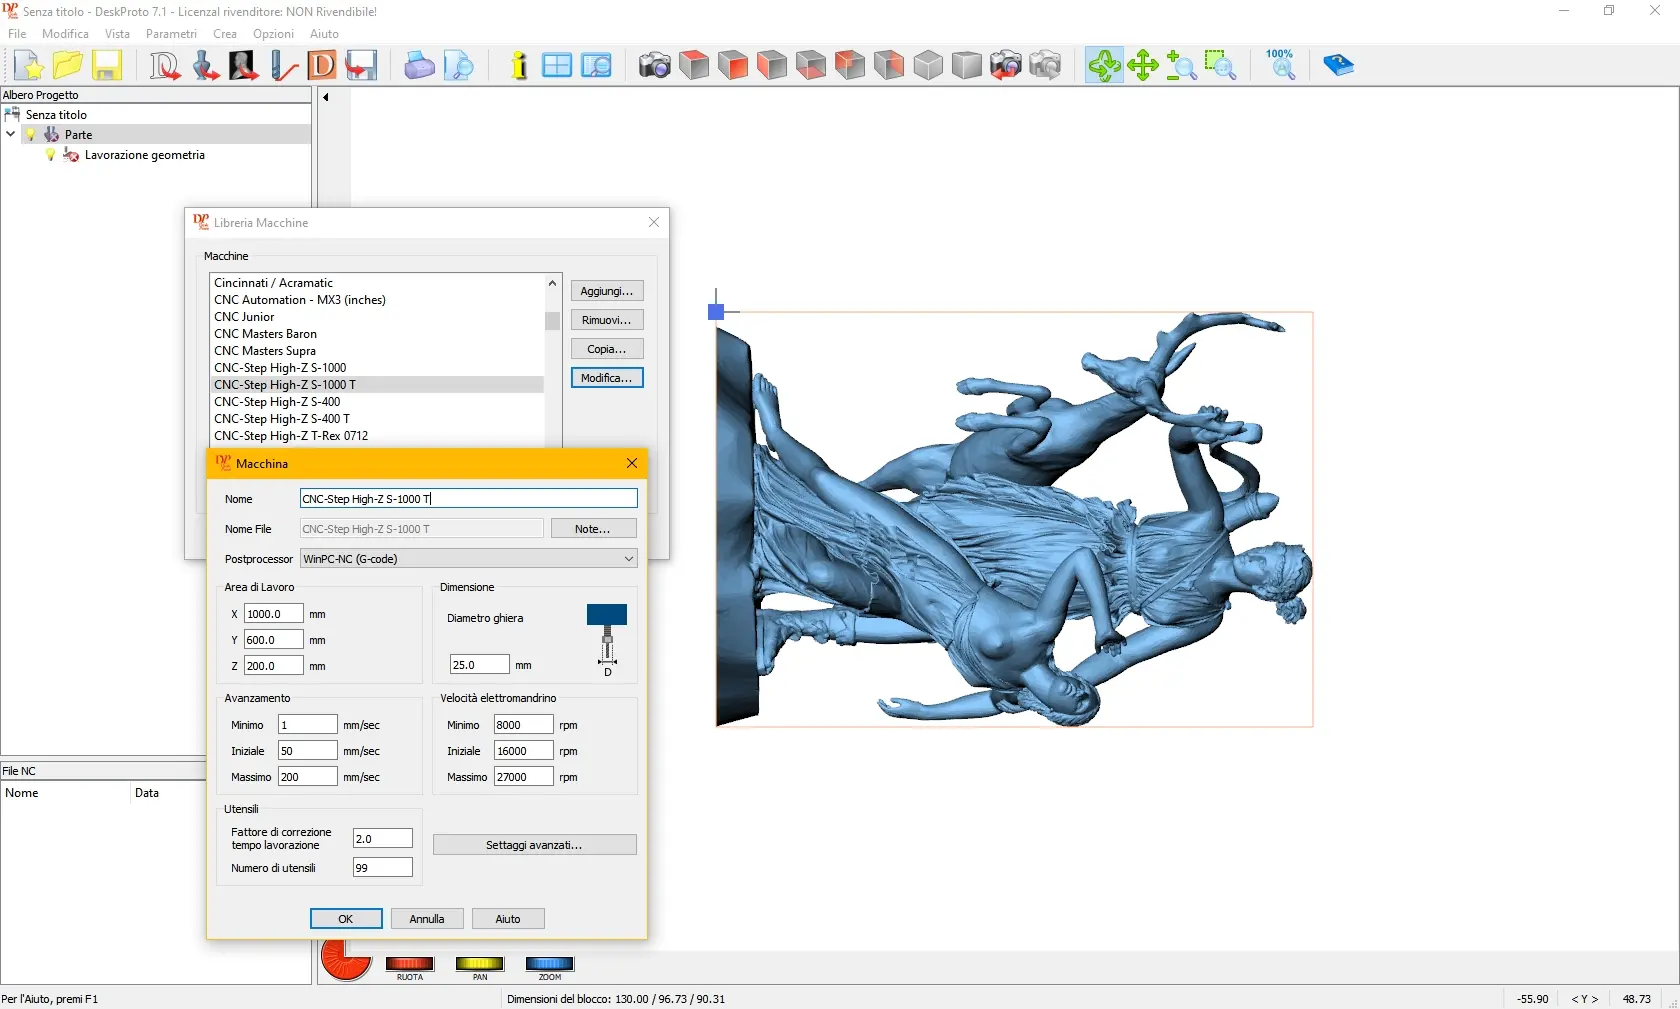This screenshot has width=1680, height=1009.
Task: Open Settaggi avanzati... settings
Action: (x=534, y=845)
